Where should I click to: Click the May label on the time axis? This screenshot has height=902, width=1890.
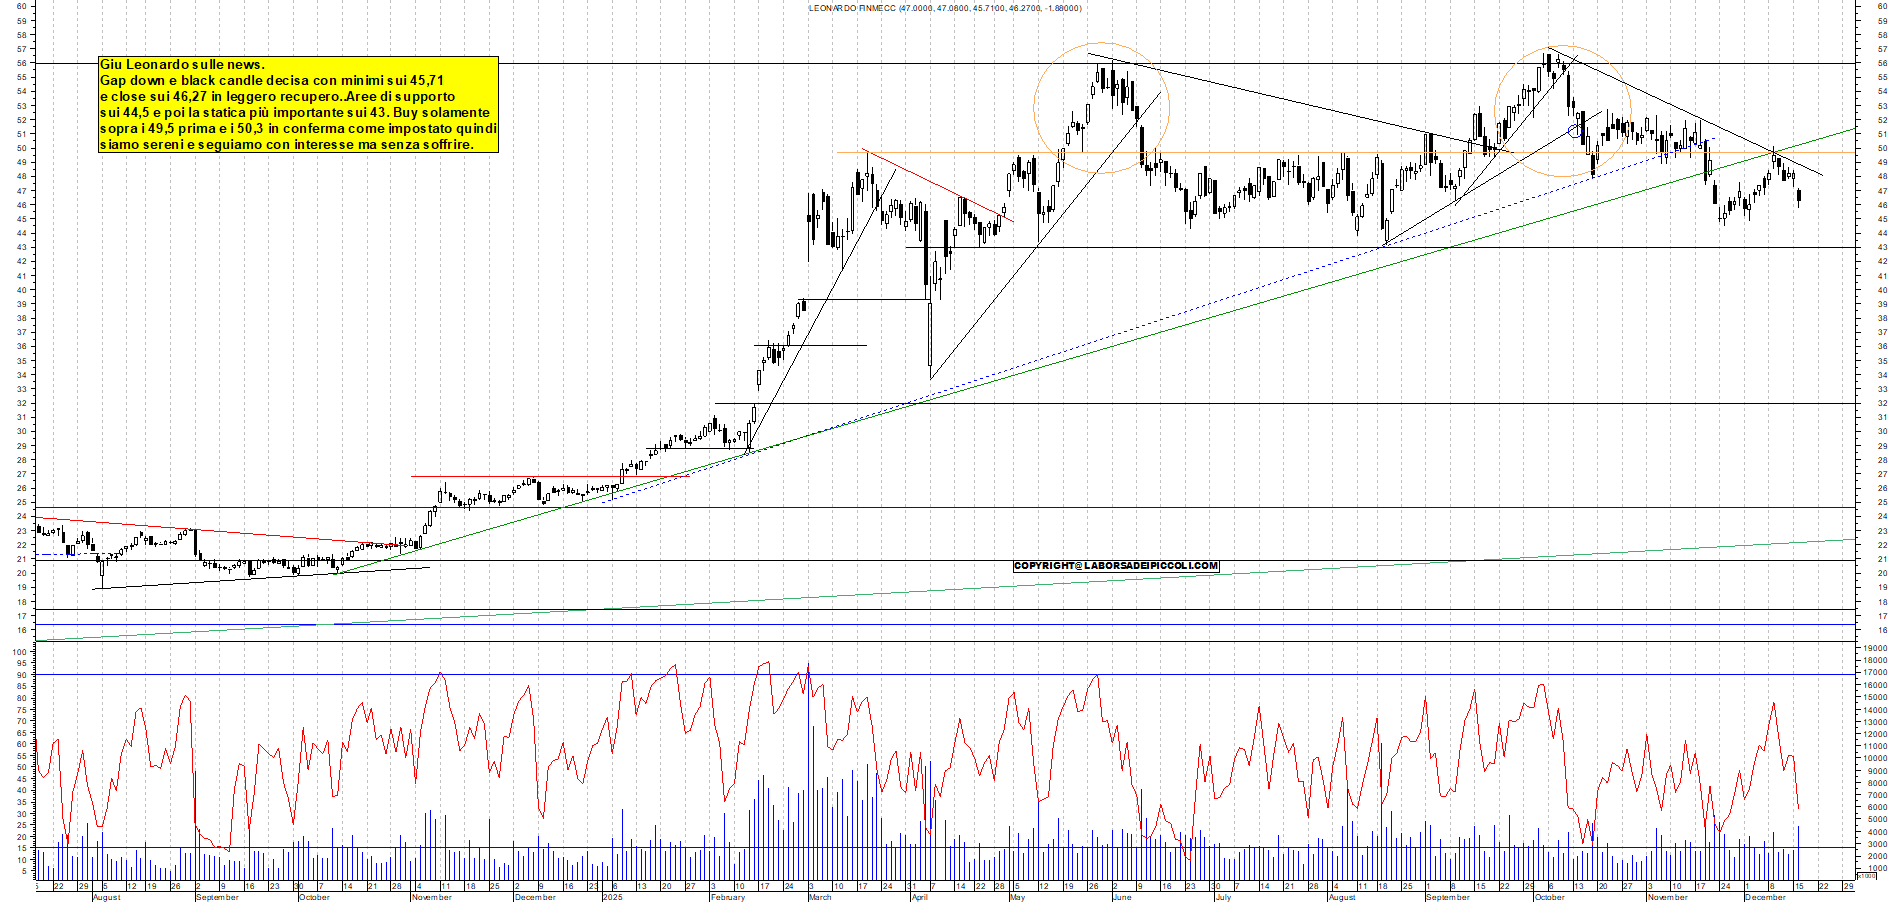[x=1017, y=897]
